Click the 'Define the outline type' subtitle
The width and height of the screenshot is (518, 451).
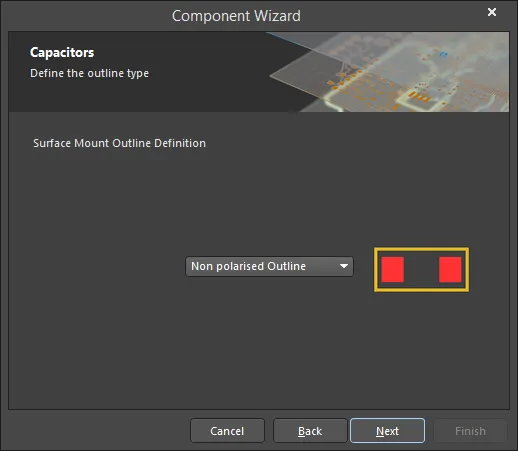[x=89, y=73]
